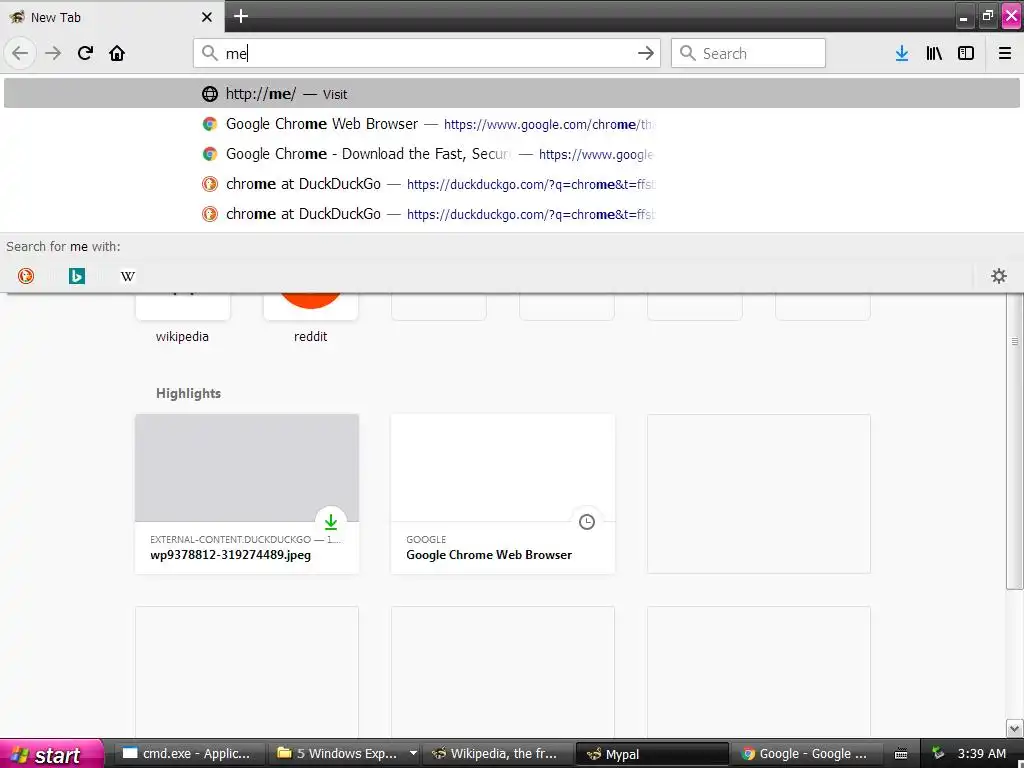
Task: Show sidebars icon in toolbar
Action: pyautogui.click(x=966, y=53)
